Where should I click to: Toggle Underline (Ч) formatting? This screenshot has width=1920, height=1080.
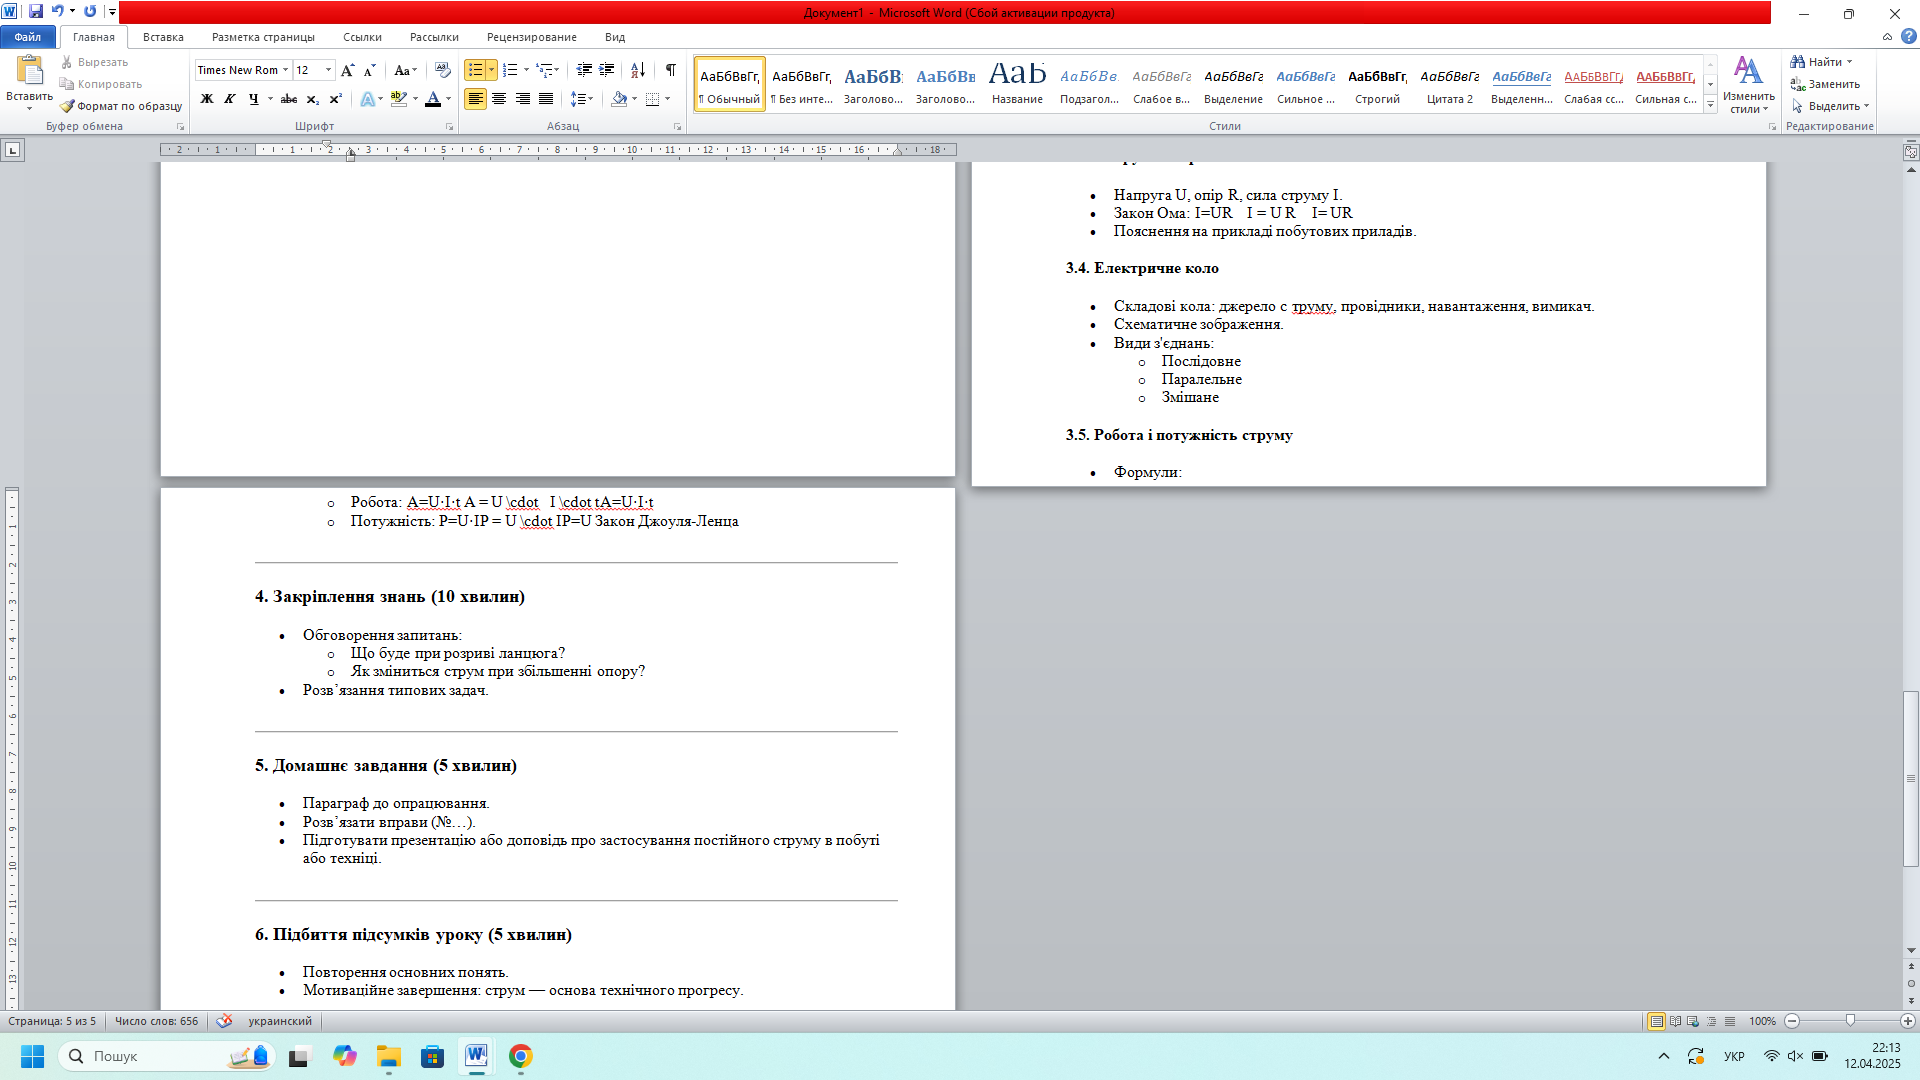point(254,99)
